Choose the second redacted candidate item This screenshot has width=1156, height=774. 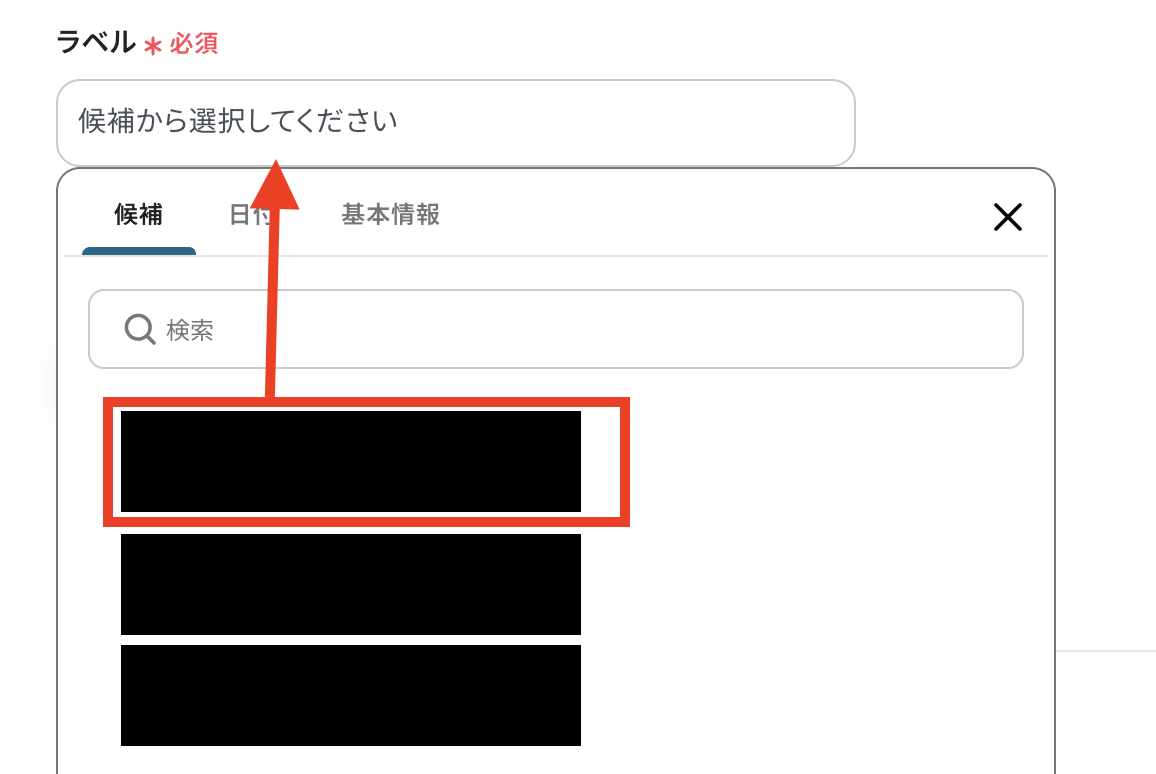[351, 584]
